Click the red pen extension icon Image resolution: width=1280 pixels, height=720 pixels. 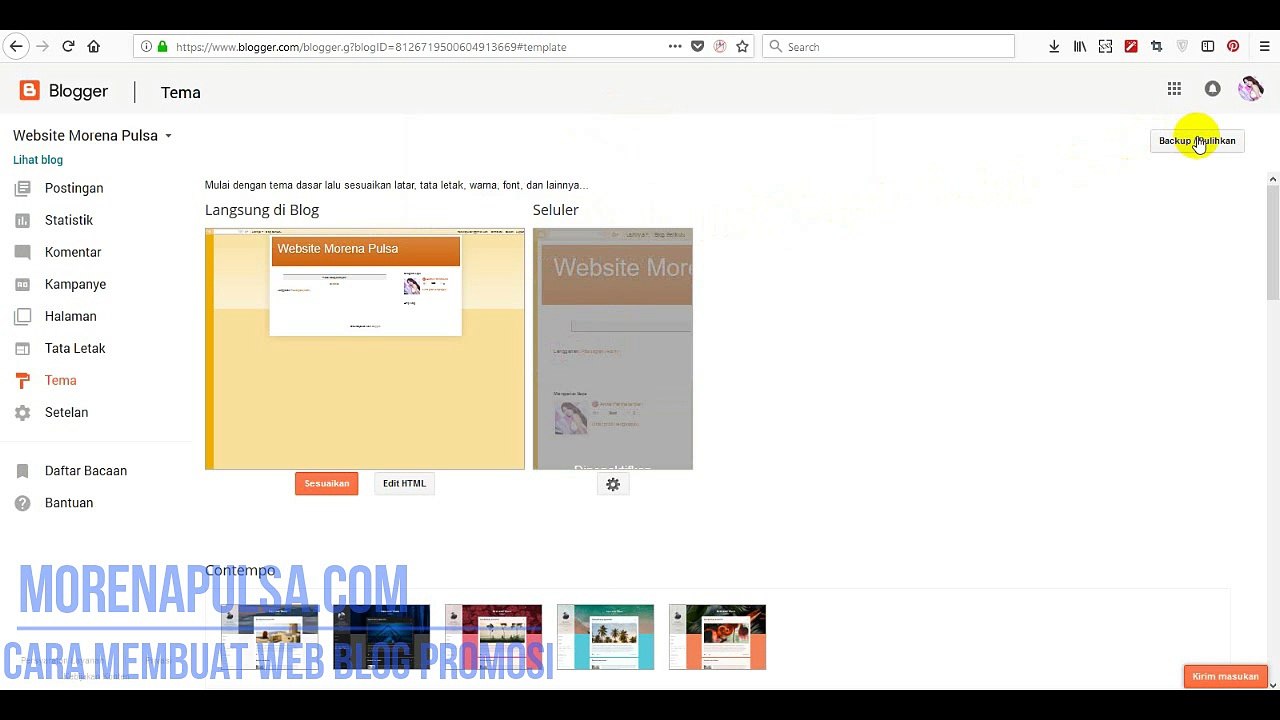1131,46
